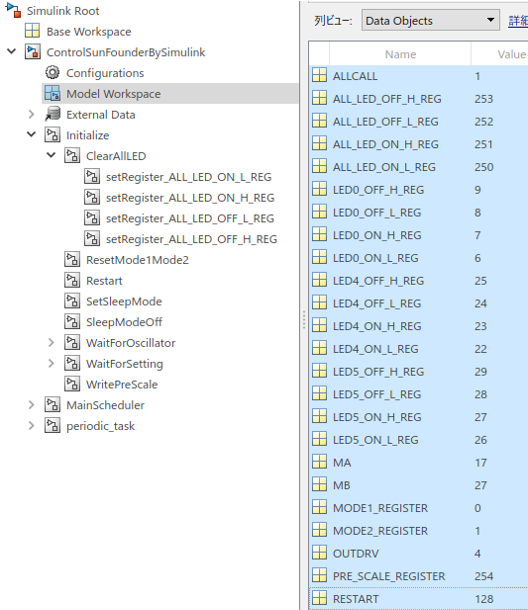The height and width of the screenshot is (610, 528).
Task: Select the ResetMode1Mode2 tree item
Action: (137, 260)
